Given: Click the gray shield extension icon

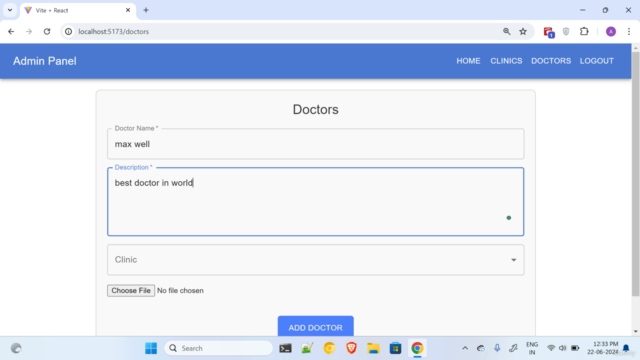Looking at the screenshot, I should (x=566, y=31).
